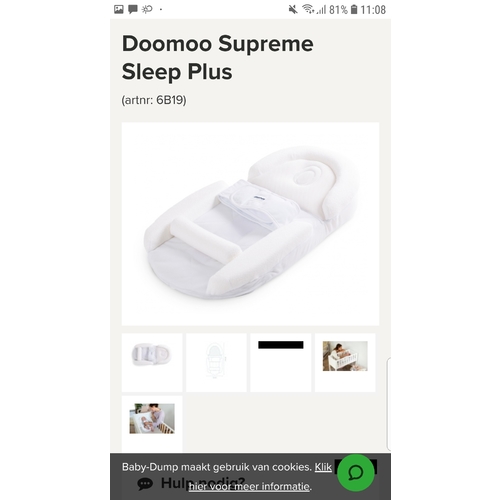Tap the speech bubble icon beside Hulp nodig

(145, 484)
